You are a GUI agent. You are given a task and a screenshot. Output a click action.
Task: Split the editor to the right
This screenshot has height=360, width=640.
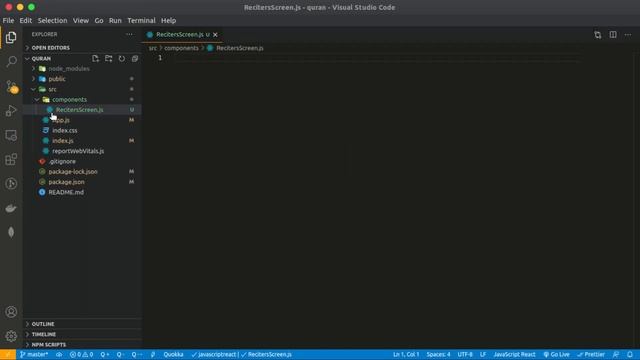point(613,35)
